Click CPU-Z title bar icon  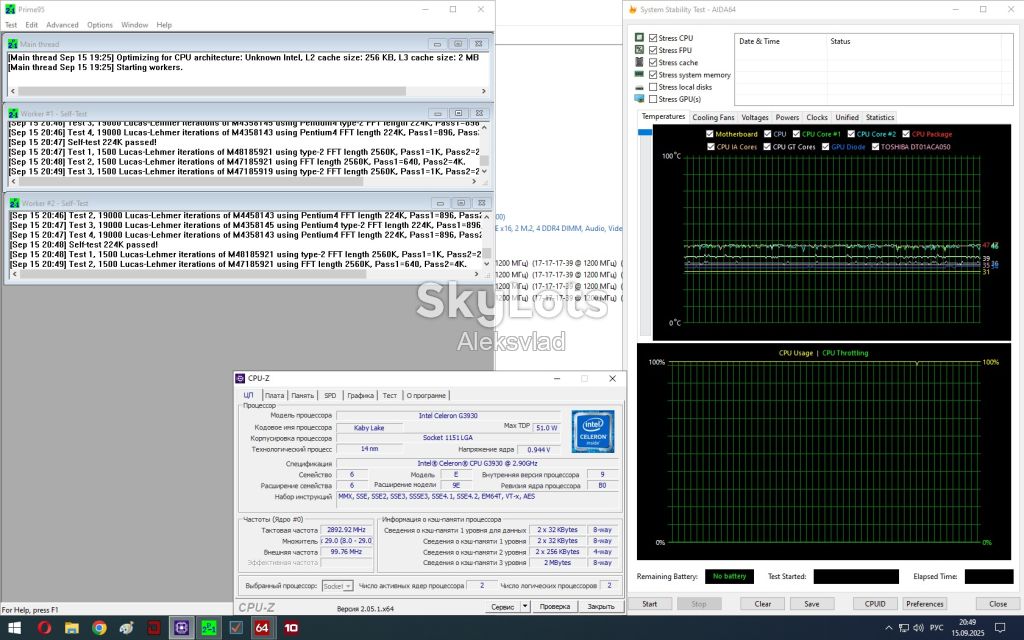[240, 378]
